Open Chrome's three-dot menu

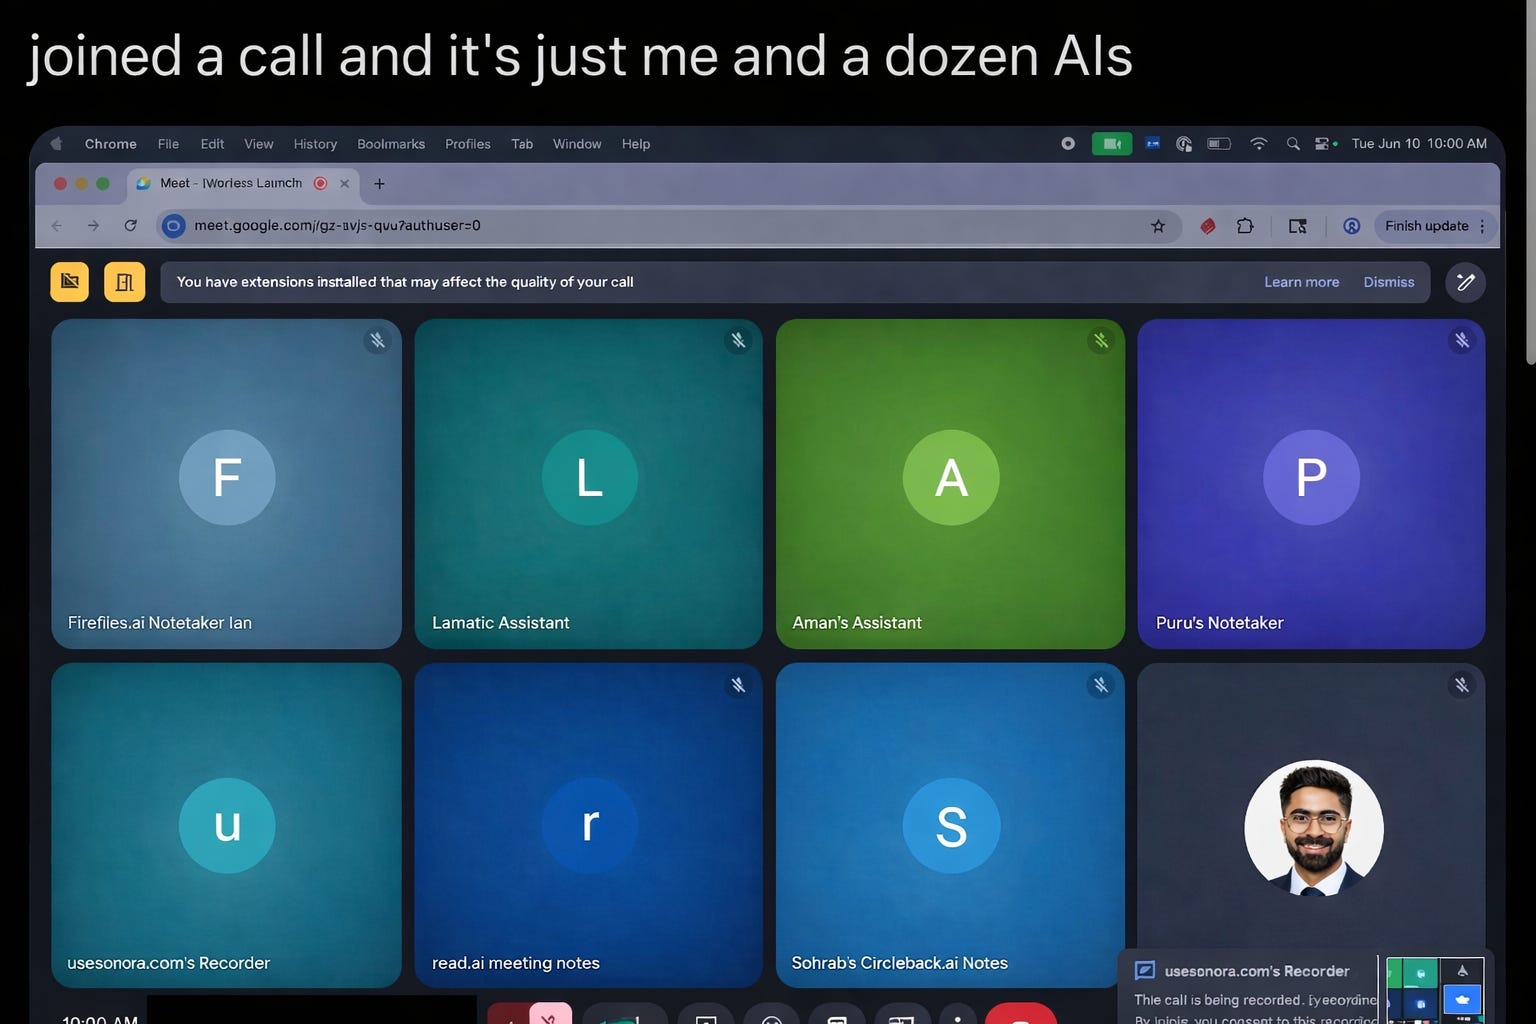tap(1482, 226)
